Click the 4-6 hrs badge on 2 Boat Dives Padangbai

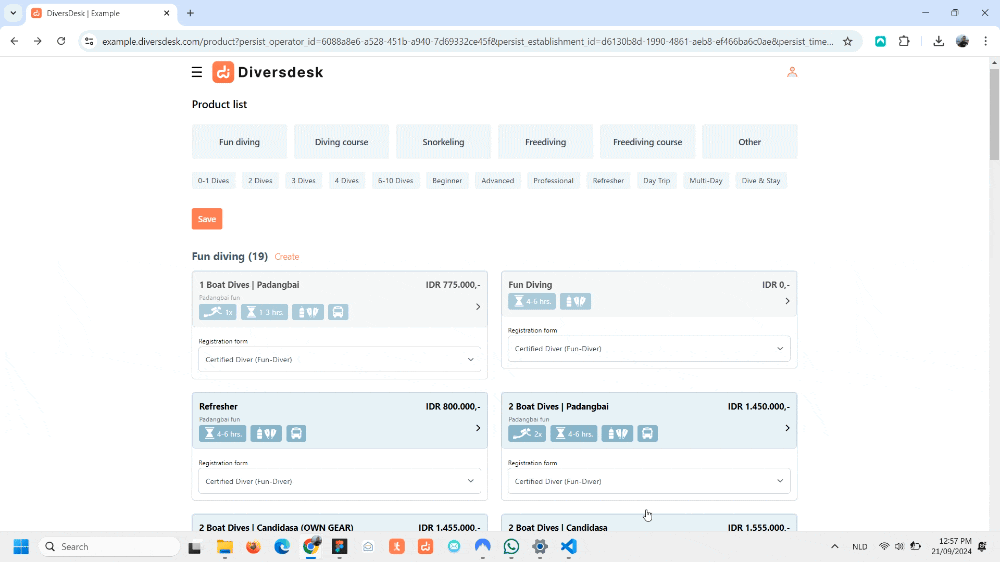573,434
